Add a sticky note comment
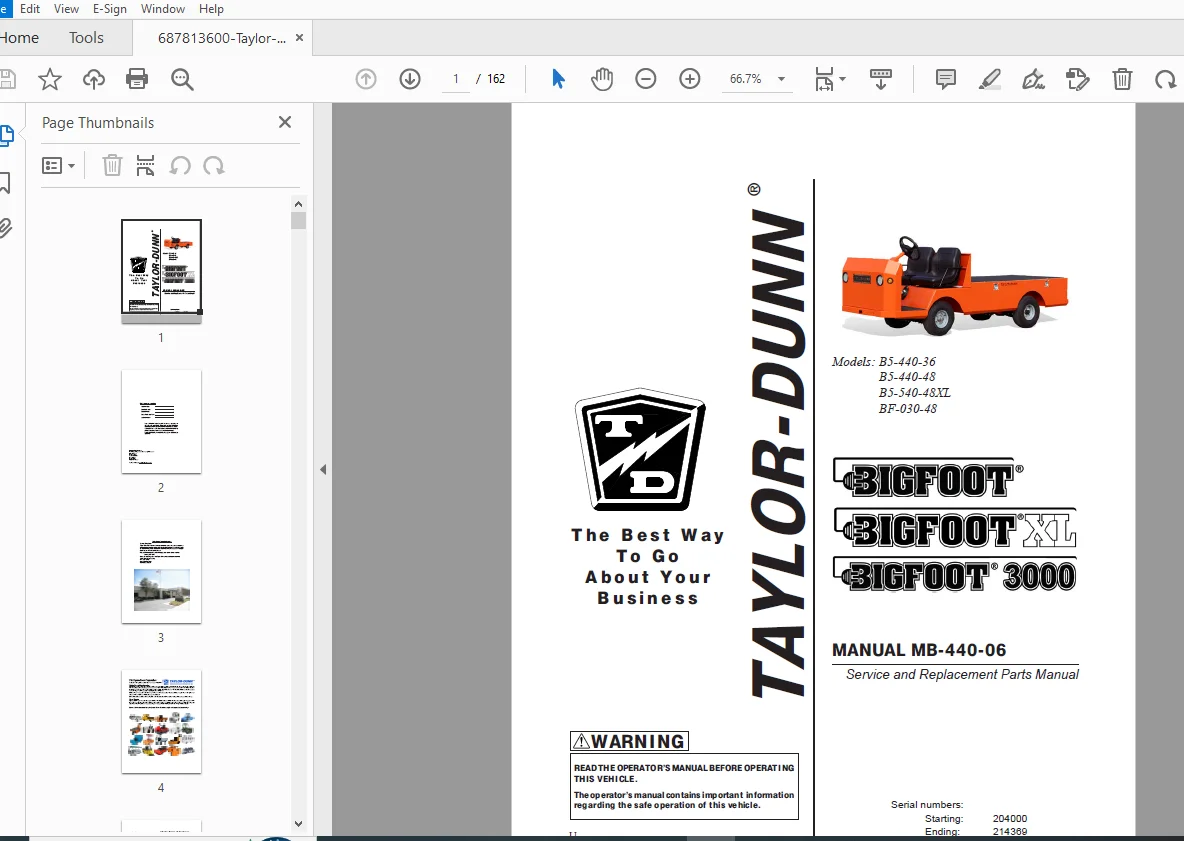1184x841 pixels. click(x=945, y=79)
